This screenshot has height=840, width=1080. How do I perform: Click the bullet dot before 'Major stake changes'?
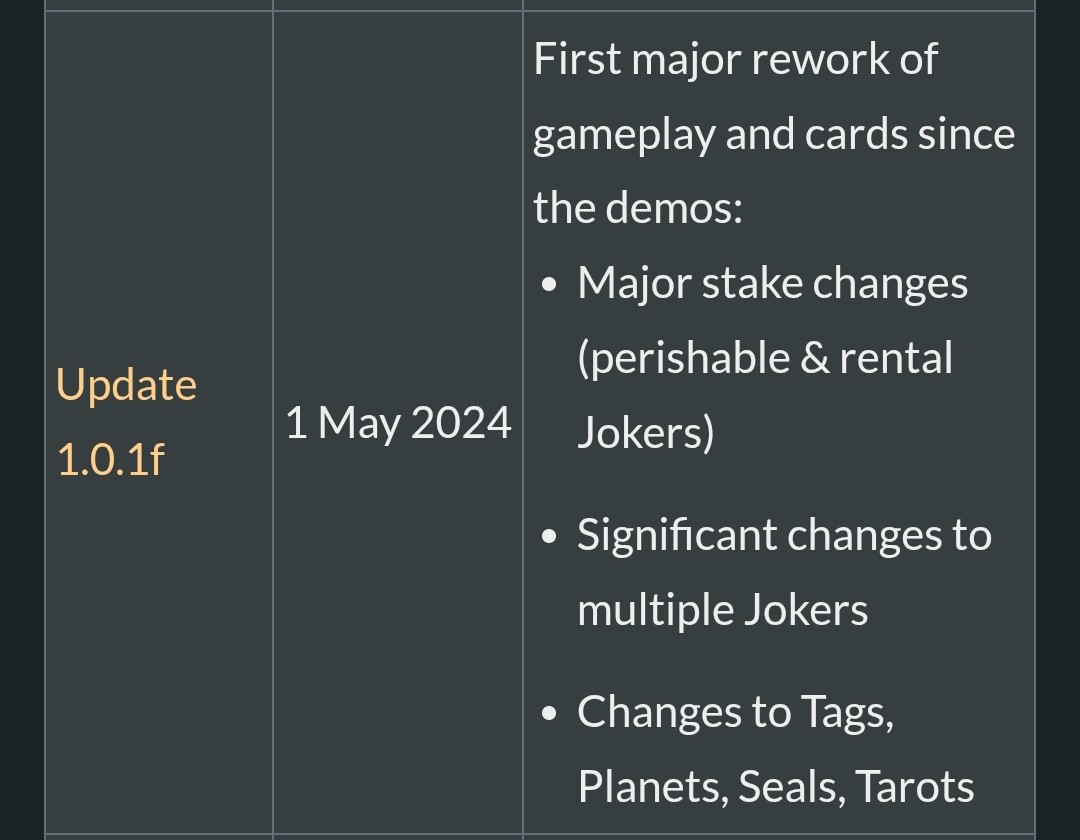tap(549, 284)
